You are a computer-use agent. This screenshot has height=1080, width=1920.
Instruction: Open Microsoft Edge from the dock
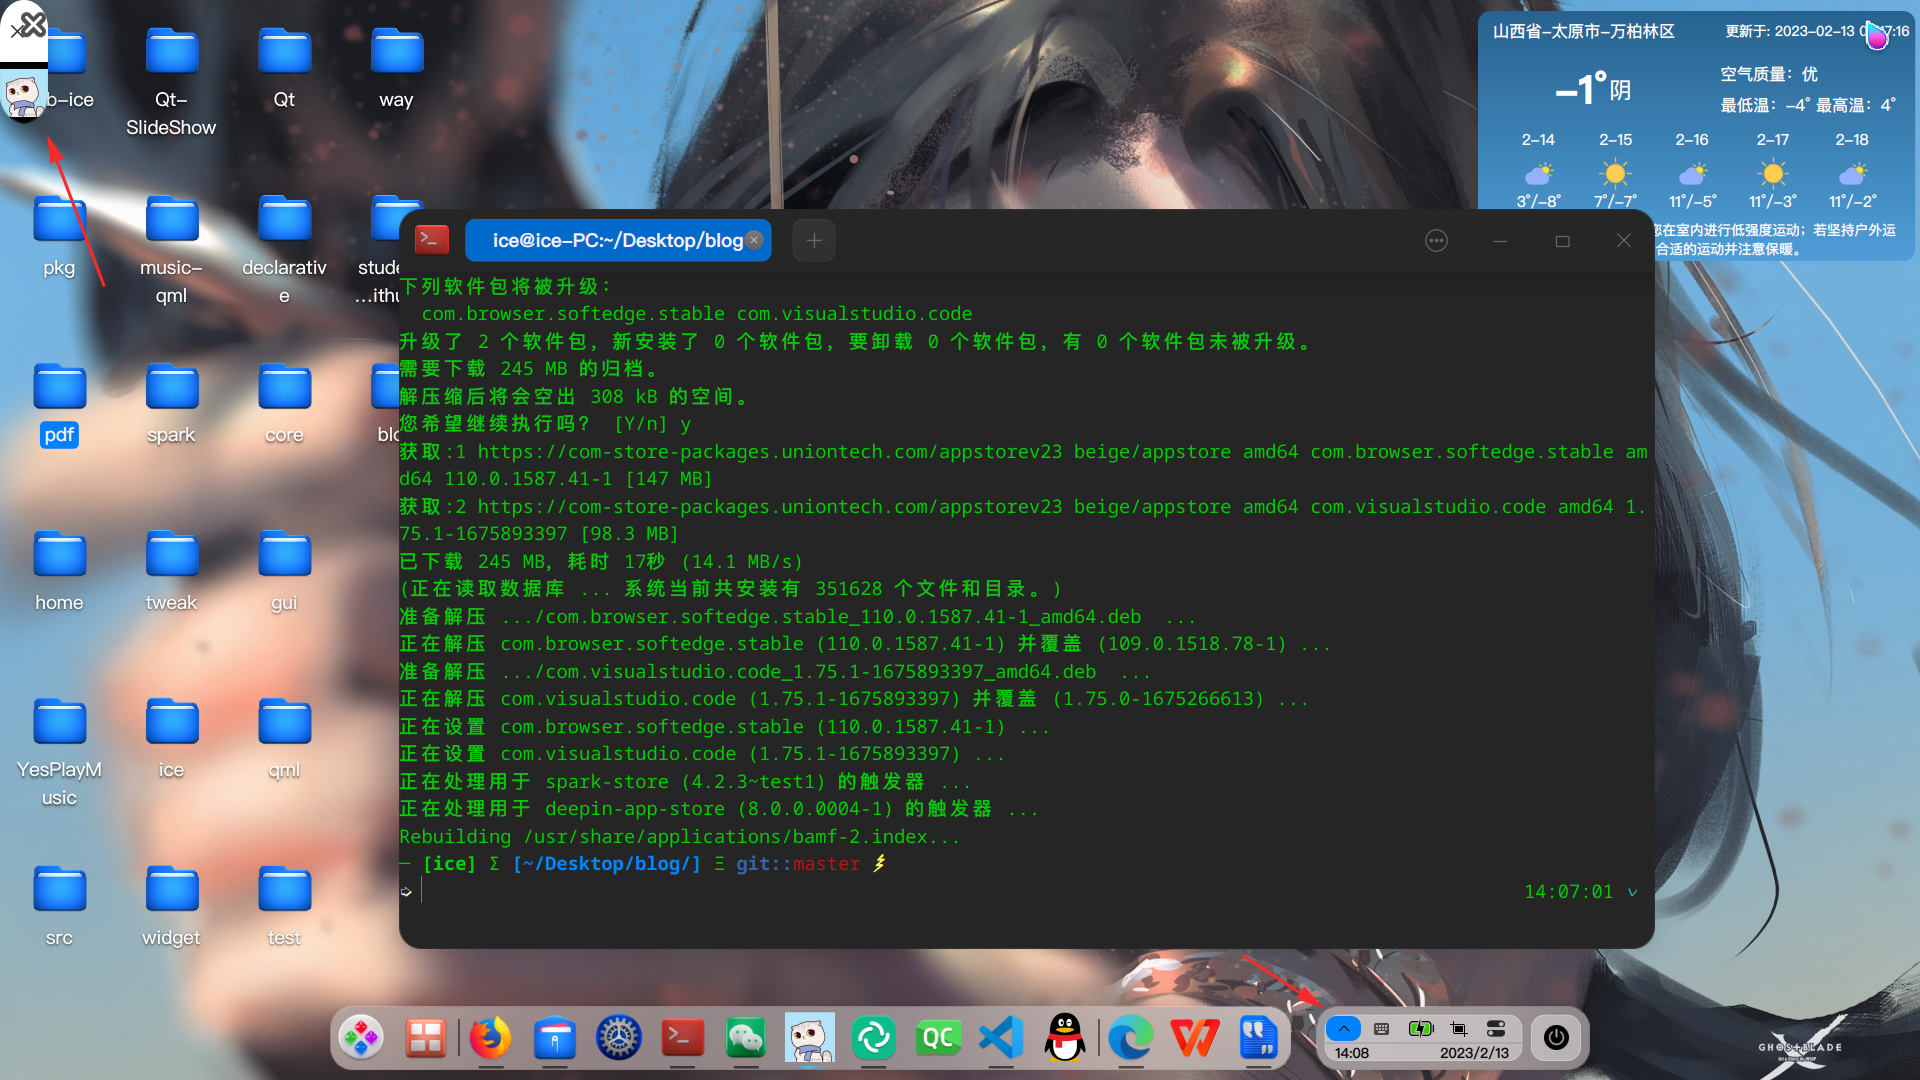tap(1129, 1038)
